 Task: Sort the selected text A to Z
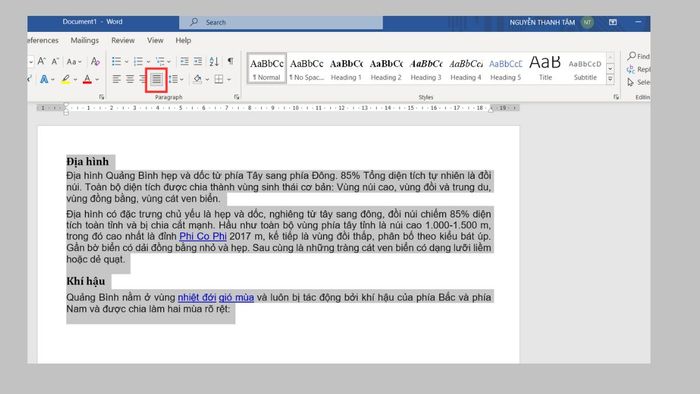coord(214,61)
